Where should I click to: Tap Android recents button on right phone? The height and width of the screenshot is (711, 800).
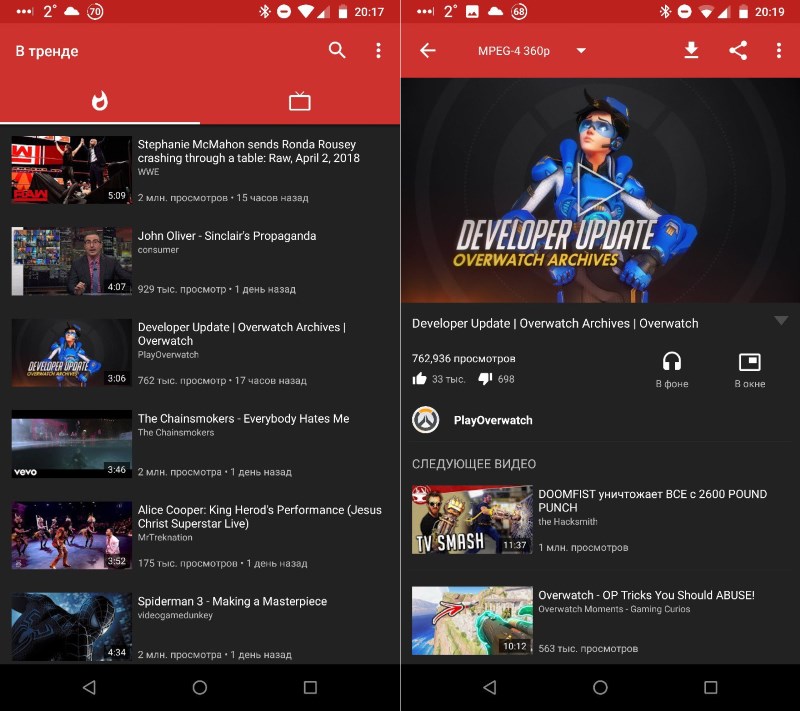(x=711, y=687)
